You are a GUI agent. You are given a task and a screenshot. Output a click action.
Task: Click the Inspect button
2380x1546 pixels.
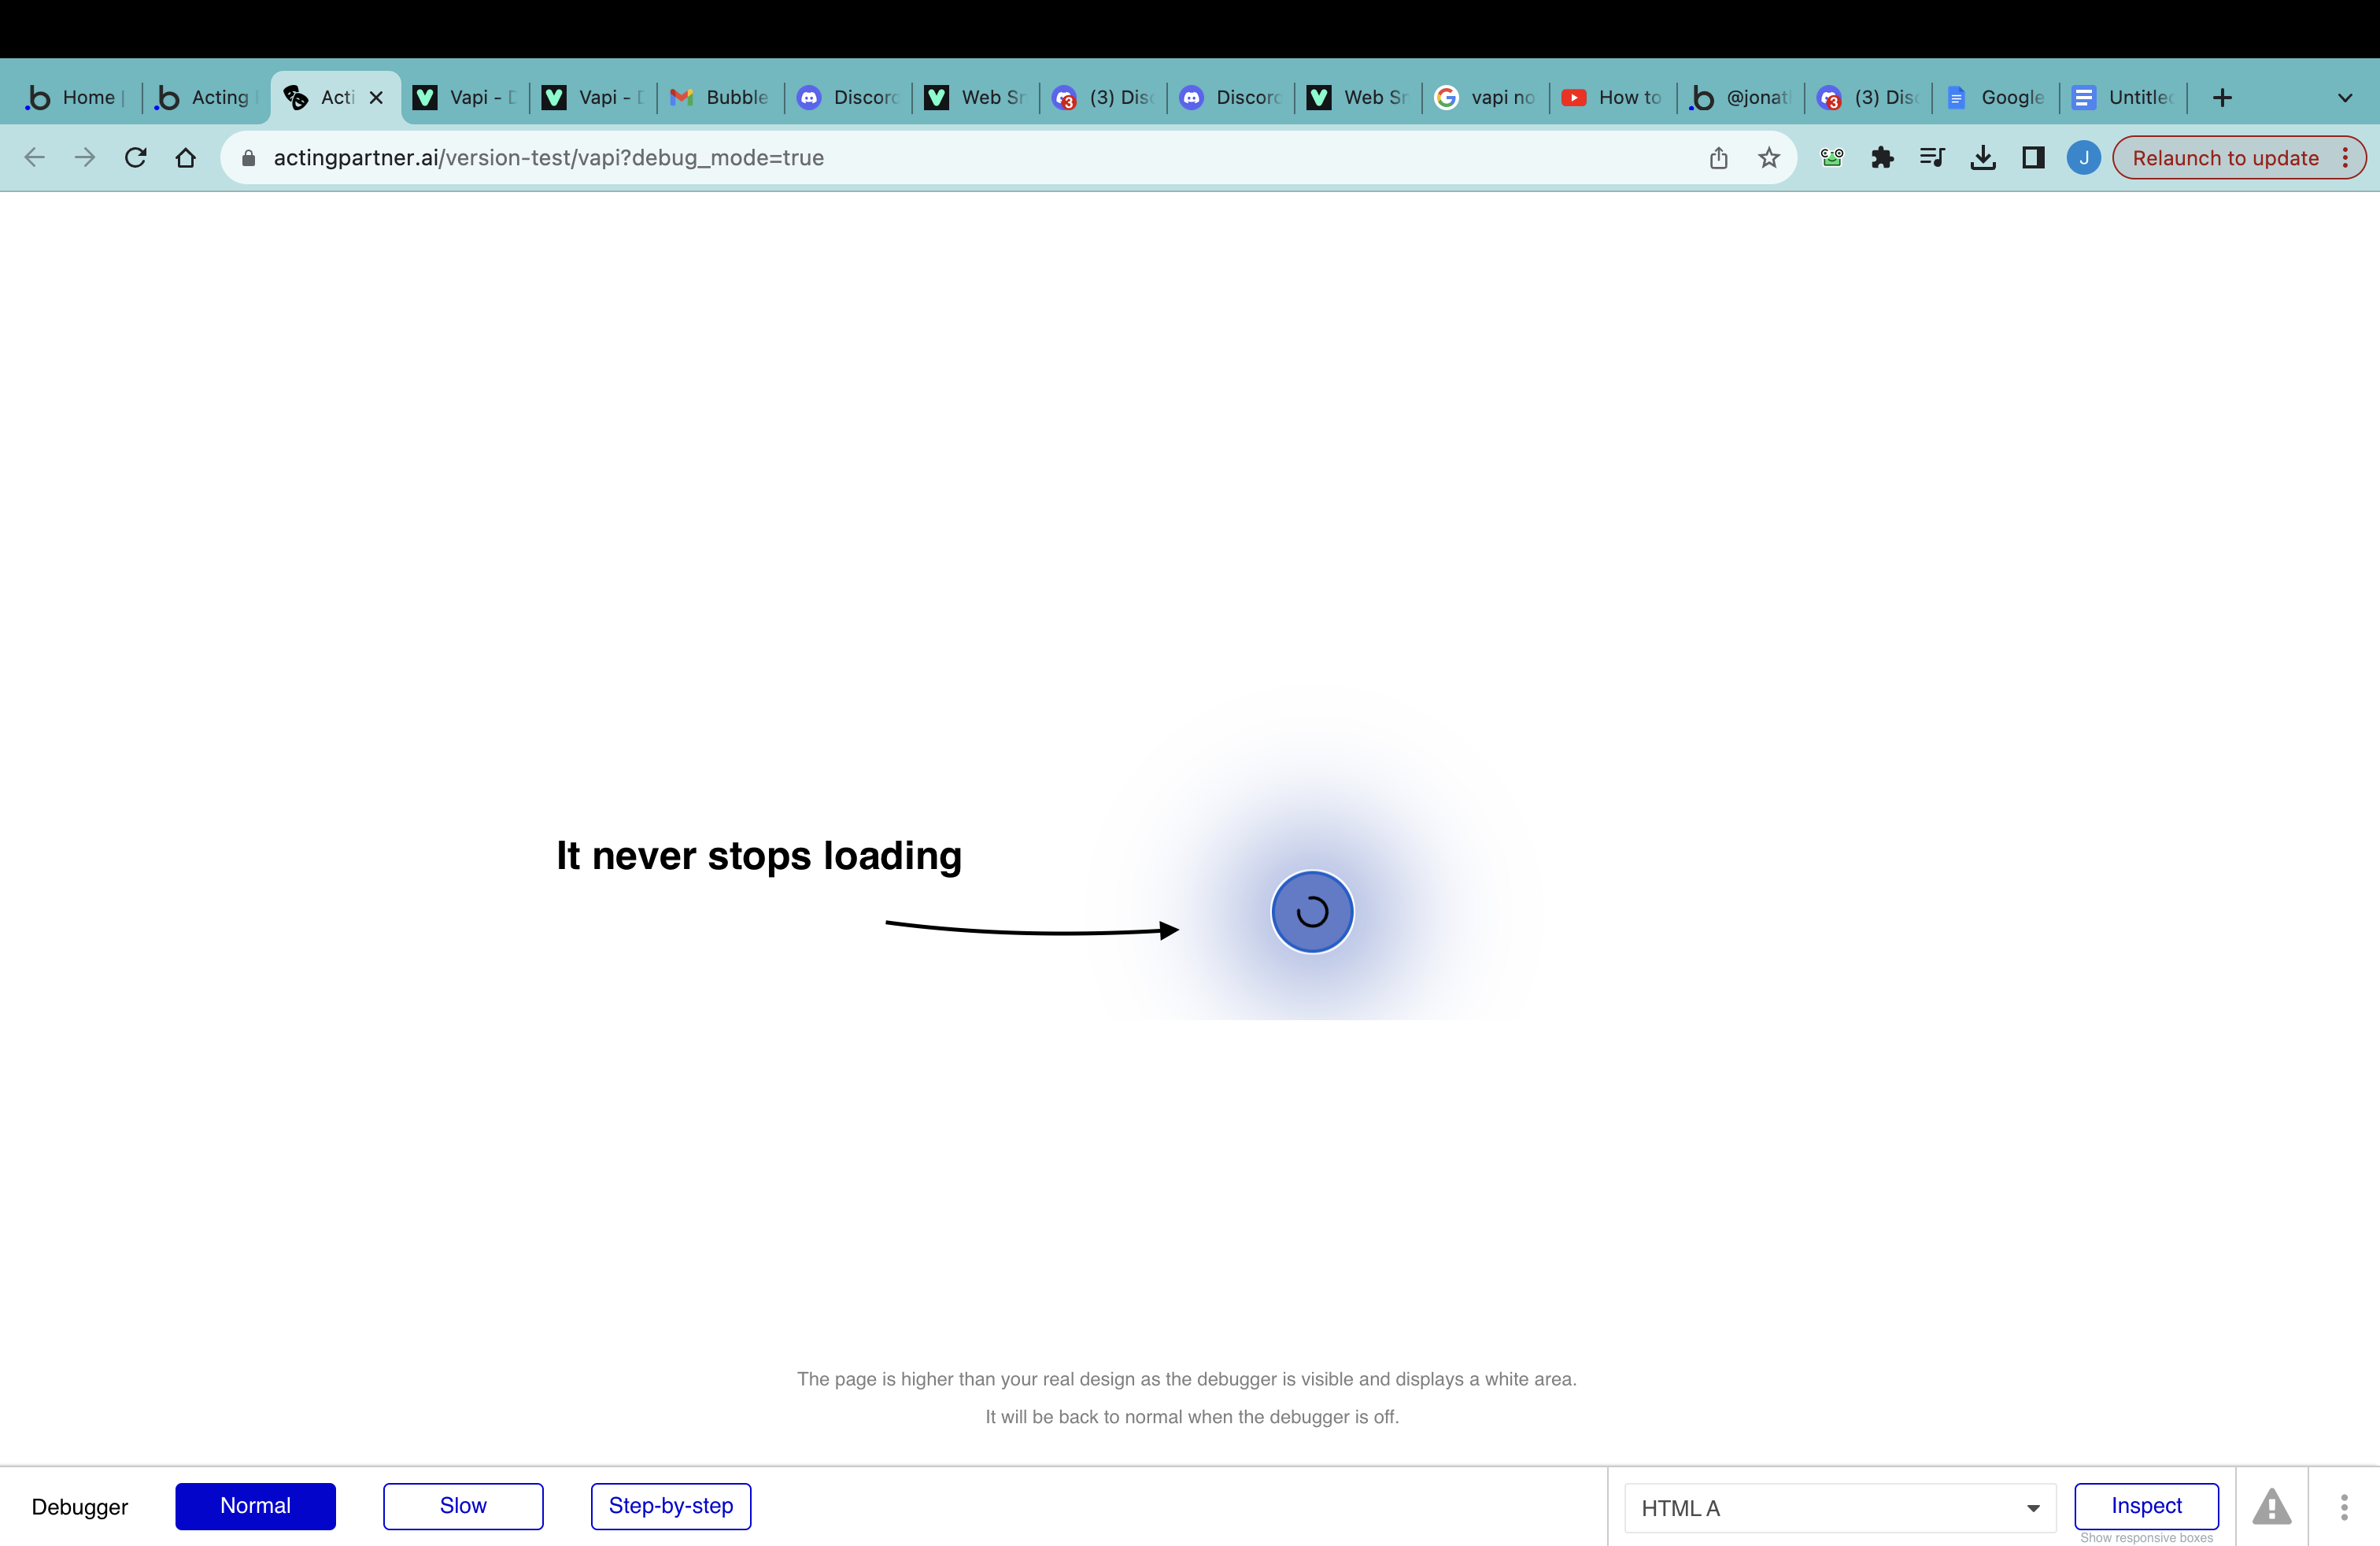[2146, 1505]
